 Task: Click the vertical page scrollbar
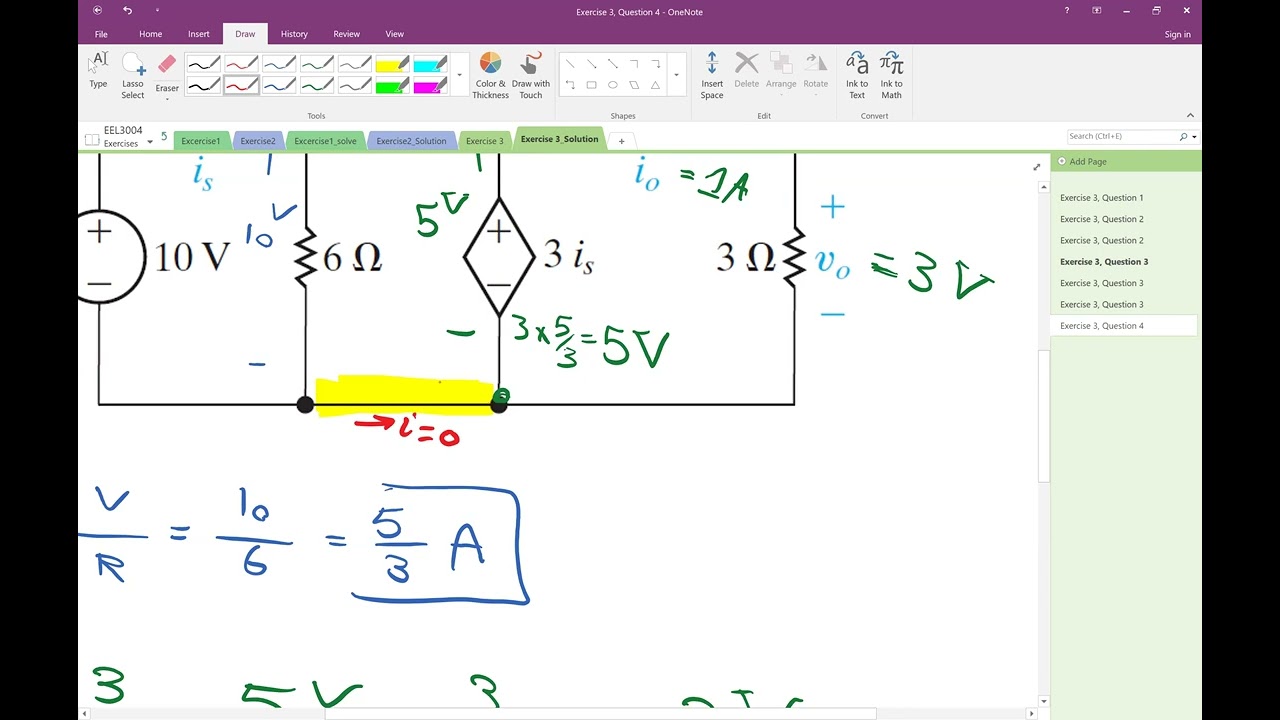(1044, 415)
